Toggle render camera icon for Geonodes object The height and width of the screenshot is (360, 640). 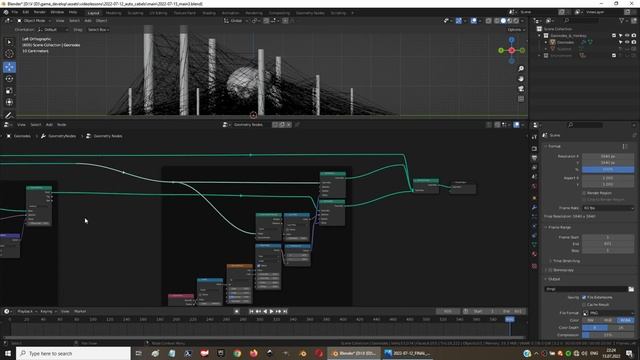[x=634, y=42]
